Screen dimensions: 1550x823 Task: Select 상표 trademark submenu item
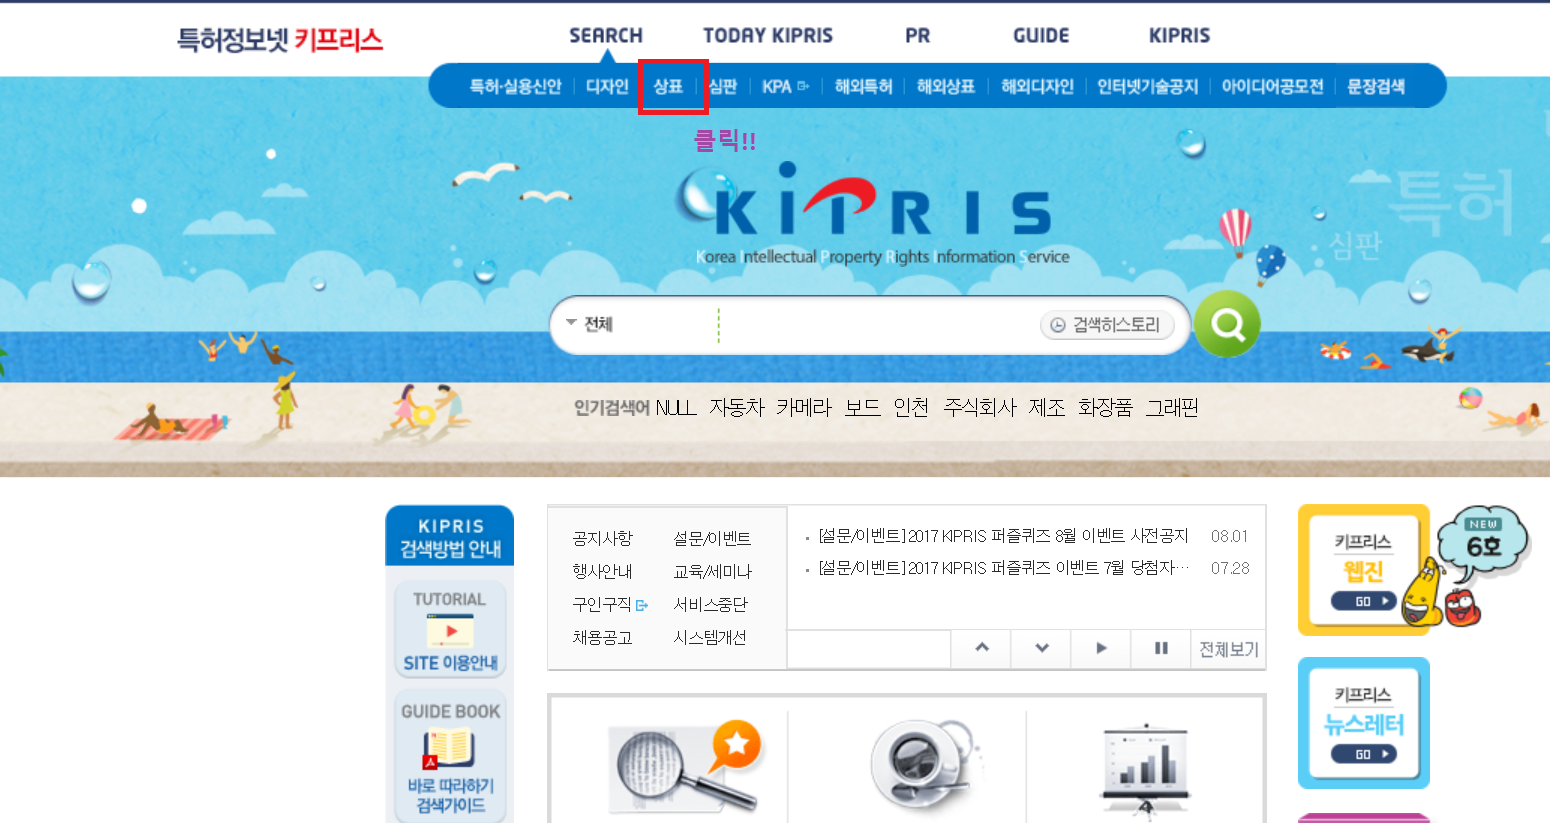coord(668,87)
